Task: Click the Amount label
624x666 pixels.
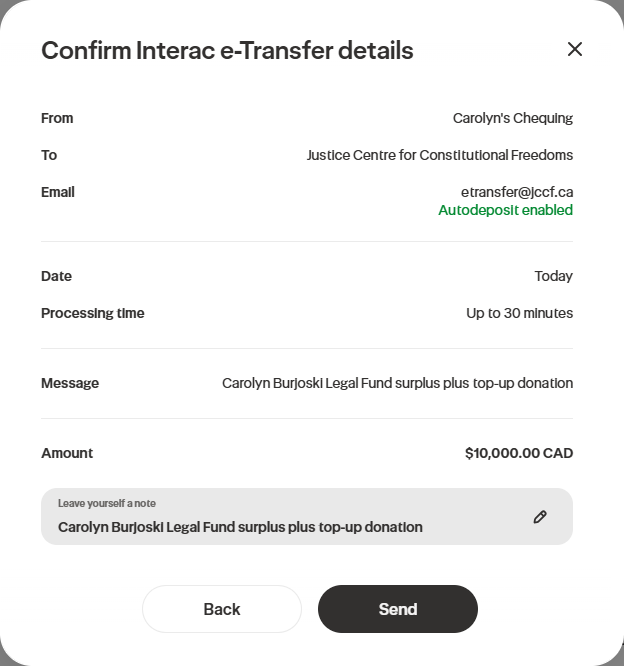Action: (67, 453)
